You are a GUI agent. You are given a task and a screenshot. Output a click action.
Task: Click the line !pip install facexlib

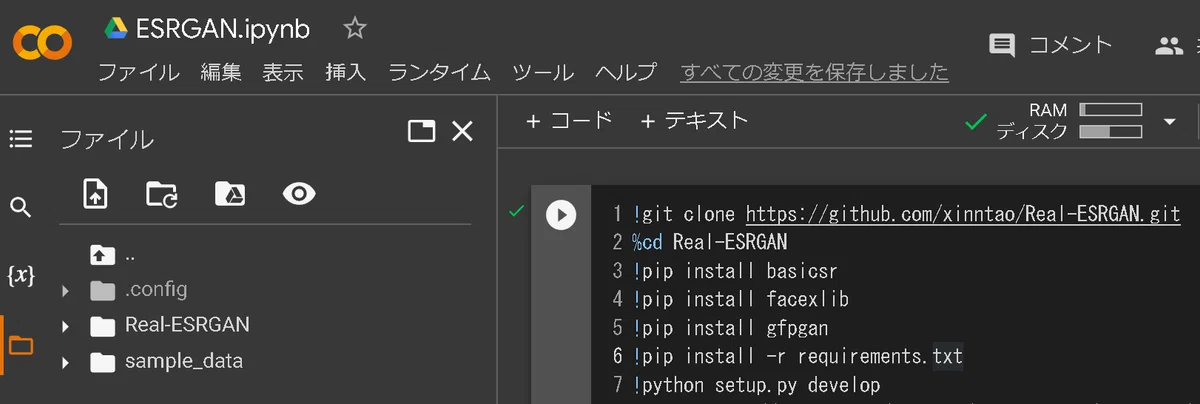coord(740,298)
